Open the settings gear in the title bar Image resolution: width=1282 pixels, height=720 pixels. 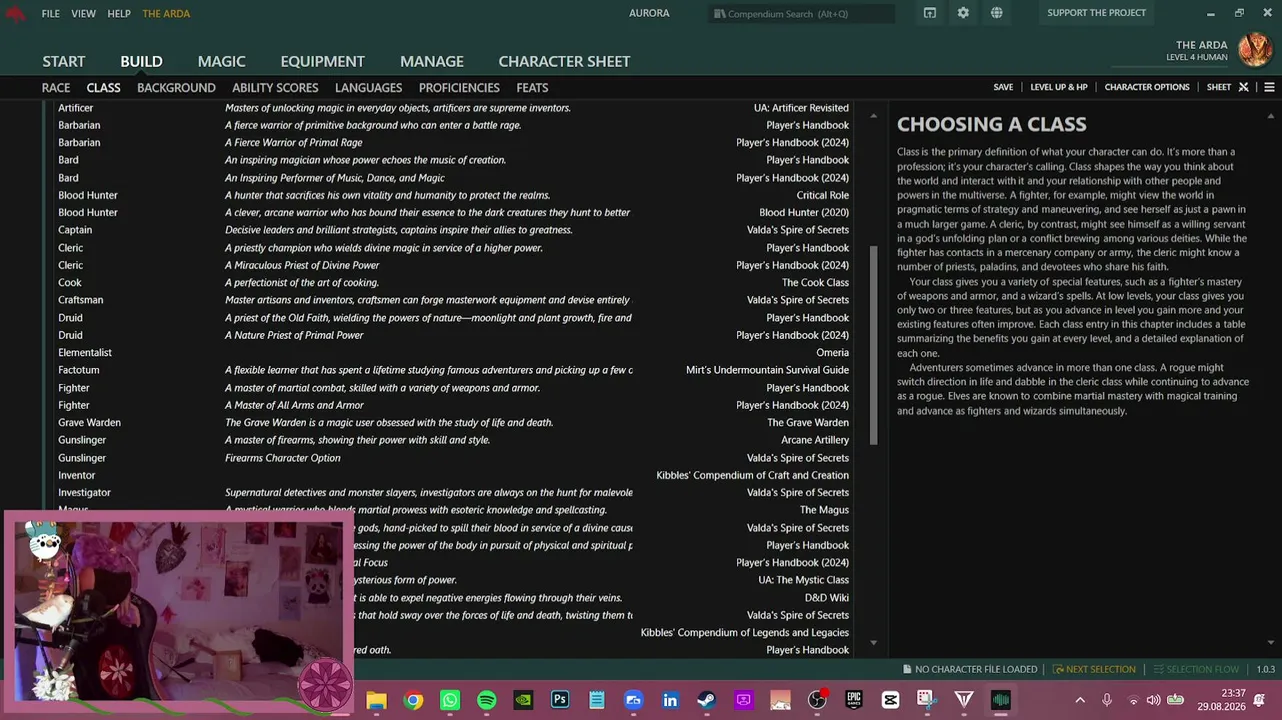(963, 13)
